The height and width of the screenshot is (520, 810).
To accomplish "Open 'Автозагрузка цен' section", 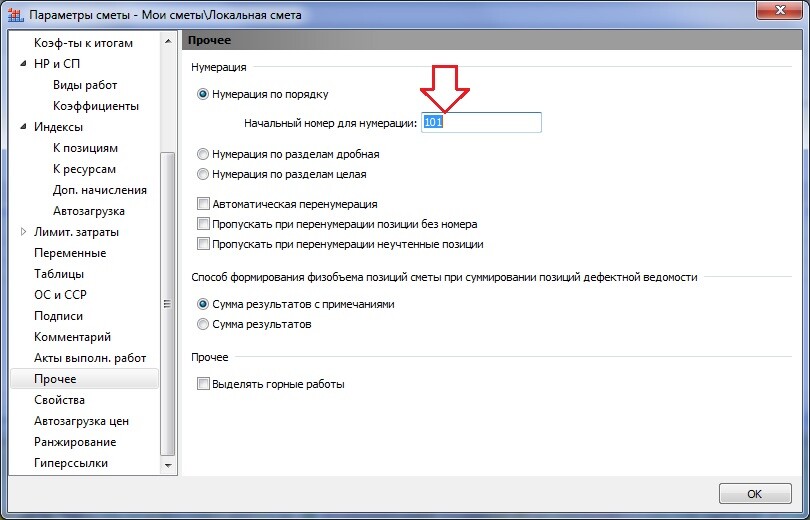I will (81, 421).
